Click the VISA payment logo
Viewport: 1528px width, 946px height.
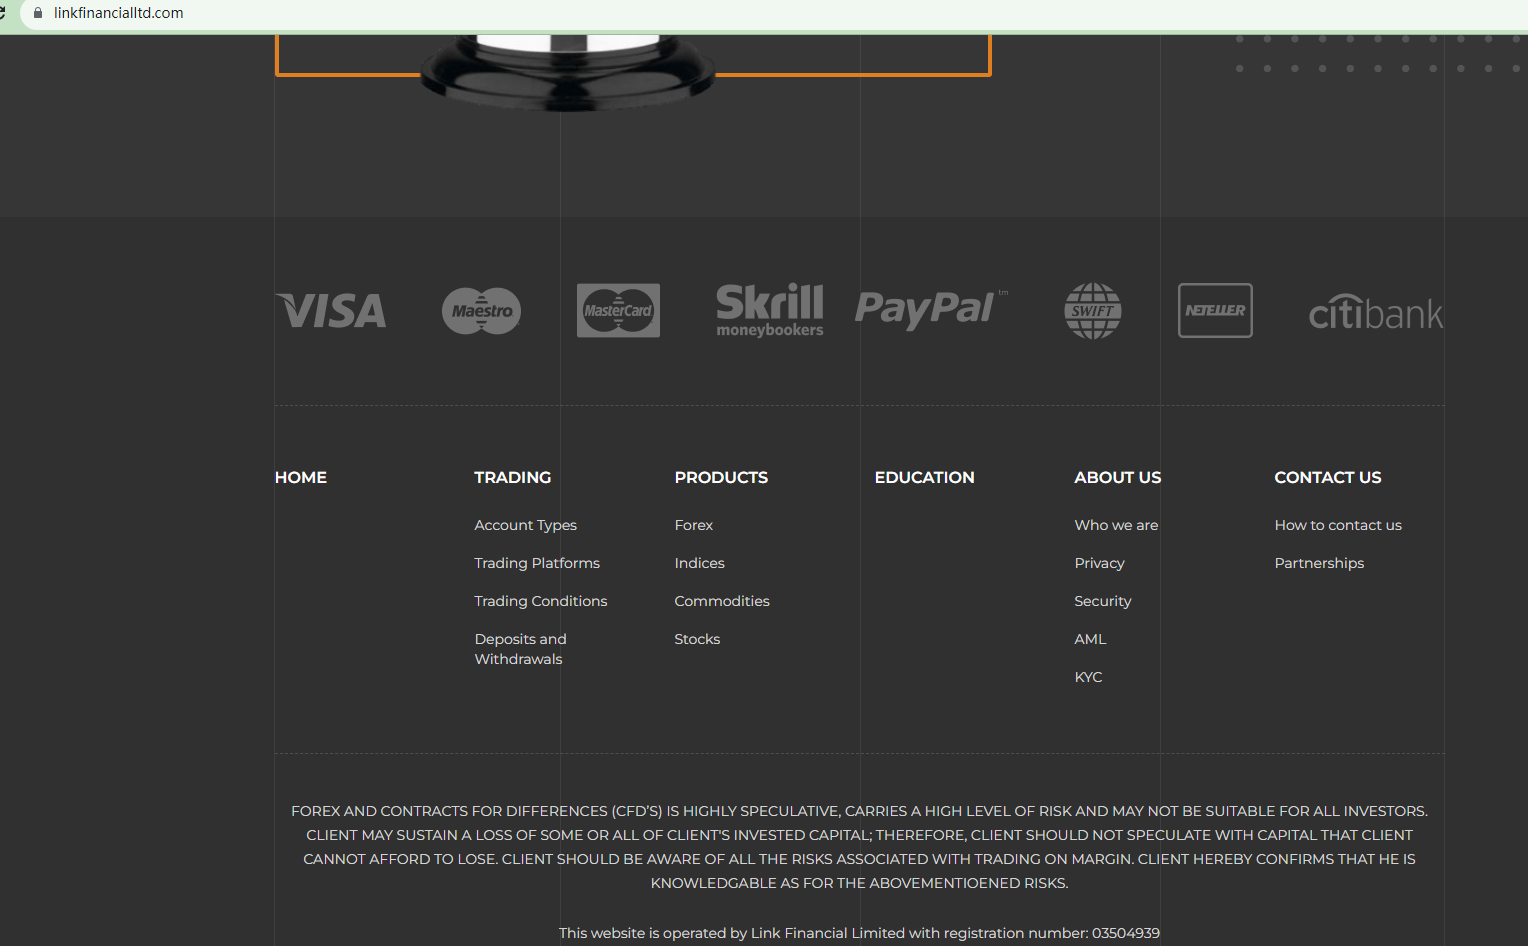coord(331,310)
